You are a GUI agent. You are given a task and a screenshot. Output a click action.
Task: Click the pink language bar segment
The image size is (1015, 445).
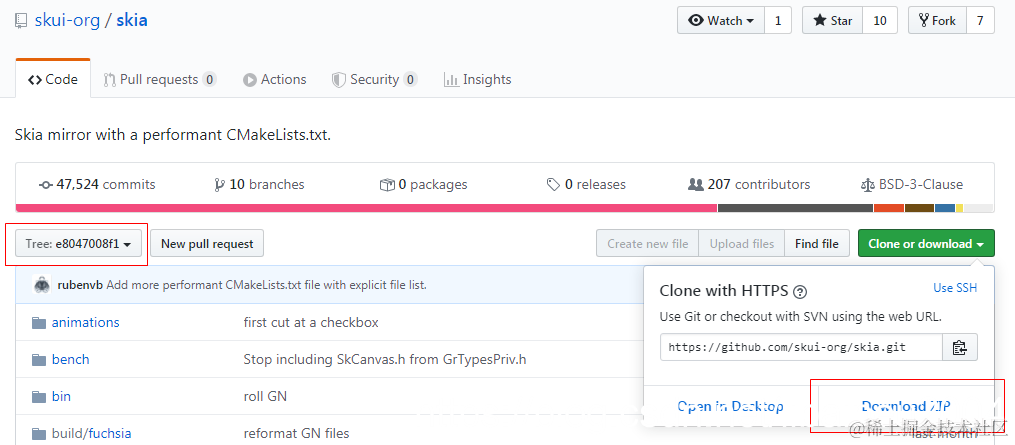pos(366,208)
